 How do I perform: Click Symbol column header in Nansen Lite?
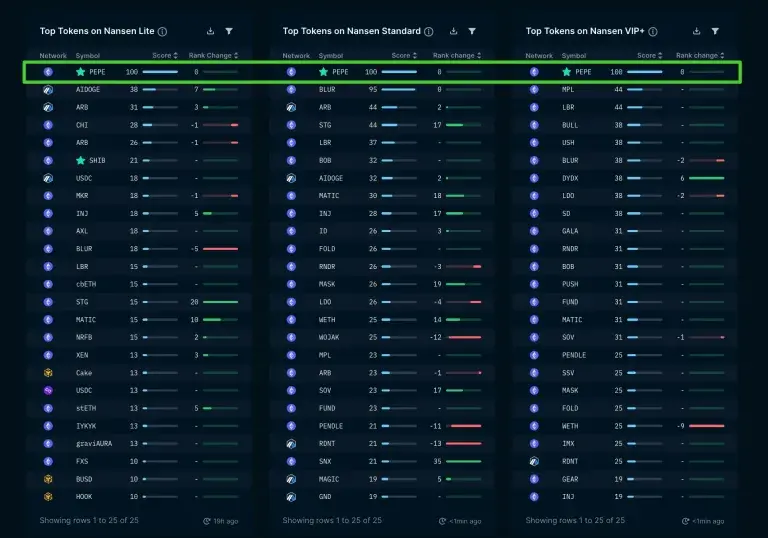pos(88,56)
